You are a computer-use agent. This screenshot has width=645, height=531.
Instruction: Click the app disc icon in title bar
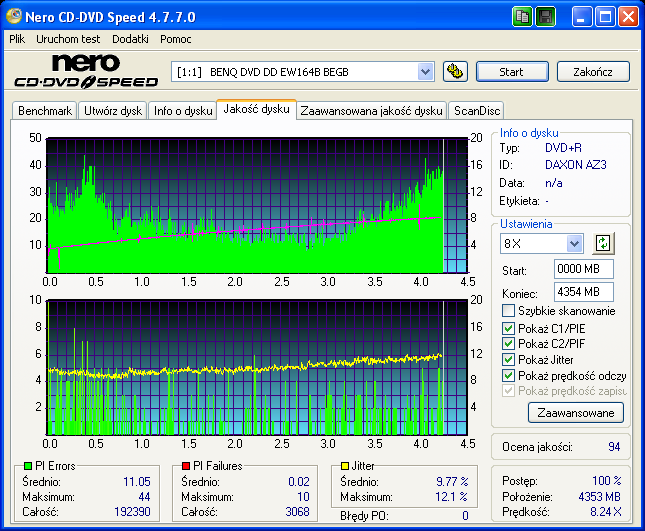coord(14,16)
